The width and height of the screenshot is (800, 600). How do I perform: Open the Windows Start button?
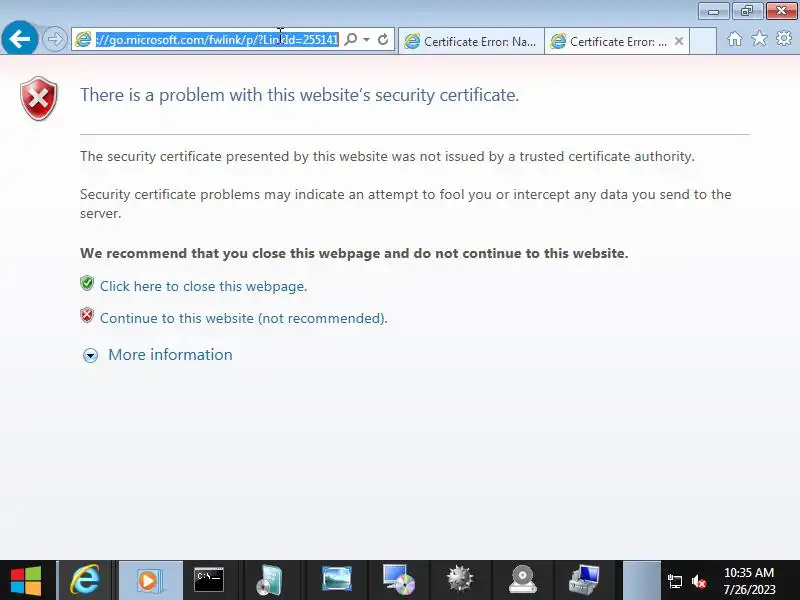[x=26, y=581]
